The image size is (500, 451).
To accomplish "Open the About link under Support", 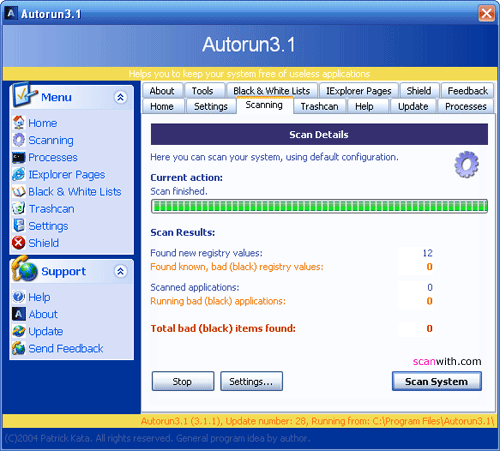I will coord(43,314).
